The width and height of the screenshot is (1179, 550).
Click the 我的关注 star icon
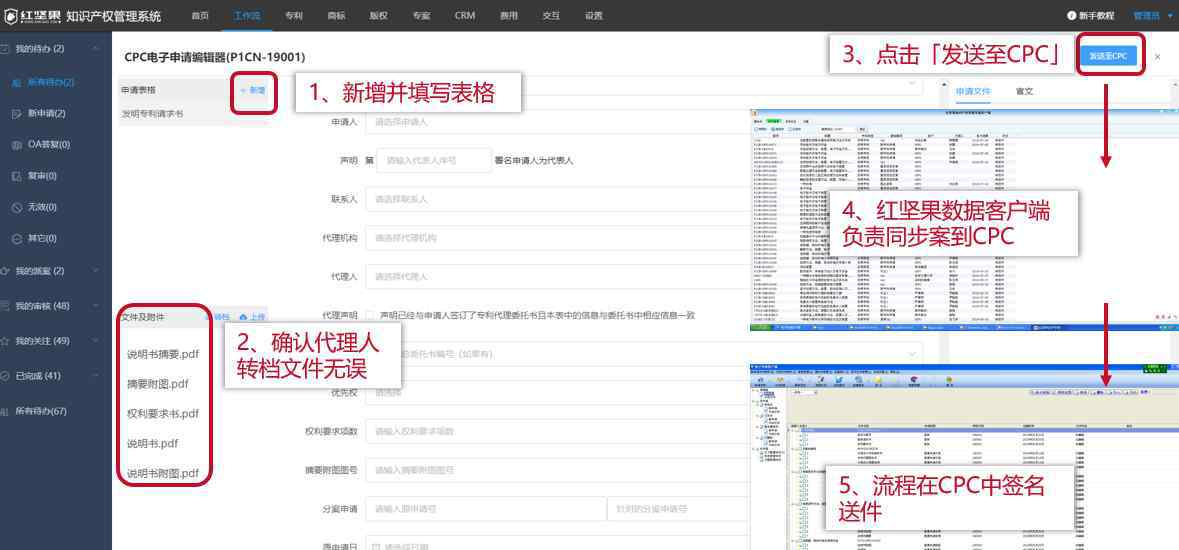coord(5,341)
